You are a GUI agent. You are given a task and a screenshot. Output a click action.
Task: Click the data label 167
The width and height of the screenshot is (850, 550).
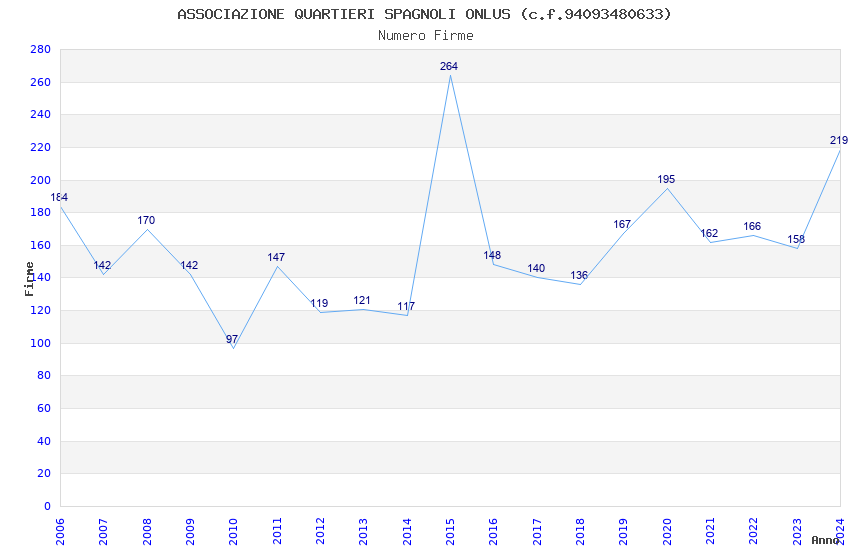click(622, 224)
